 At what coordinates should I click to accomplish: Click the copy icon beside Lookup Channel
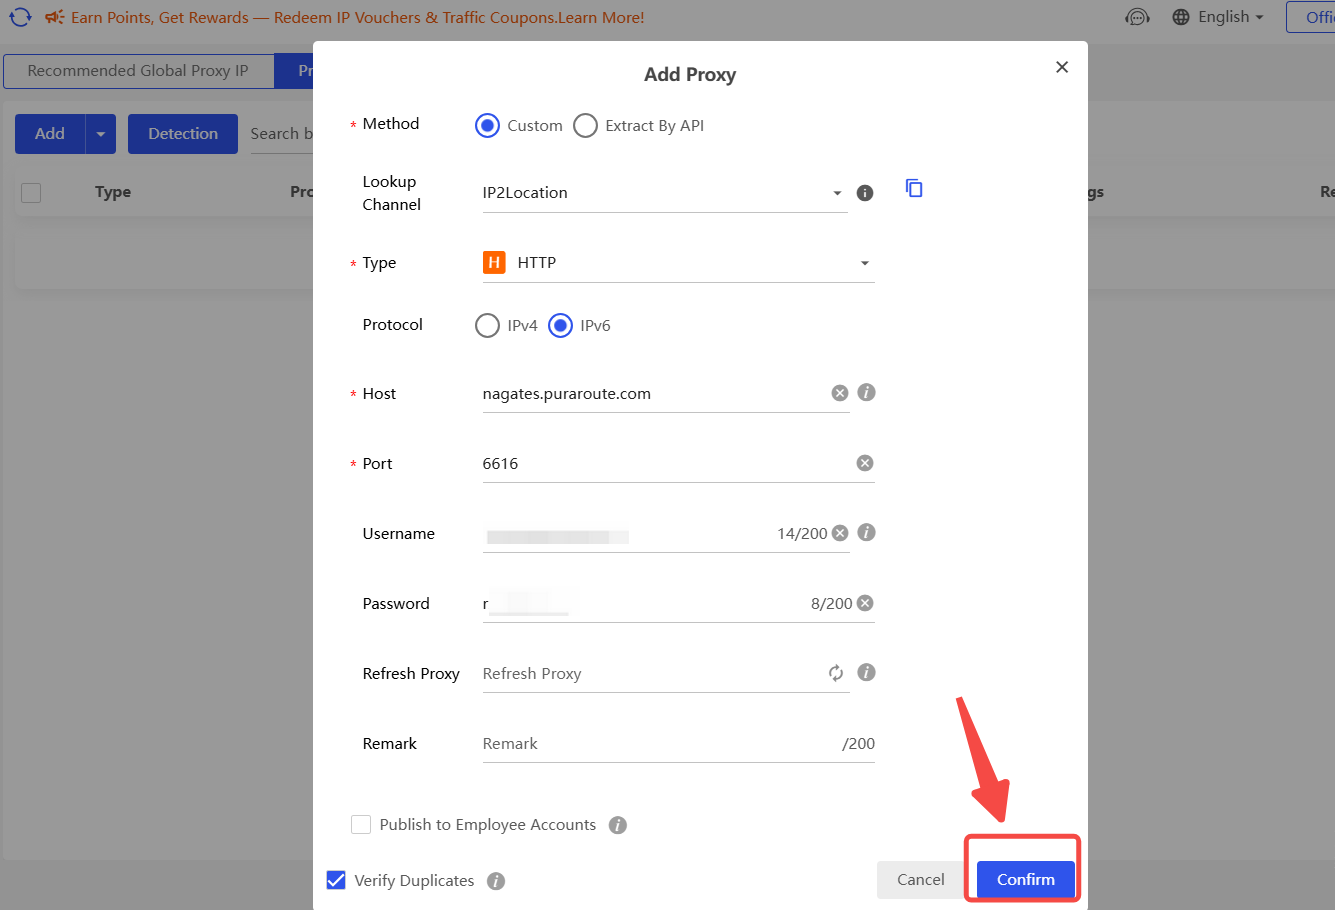[x=914, y=188]
